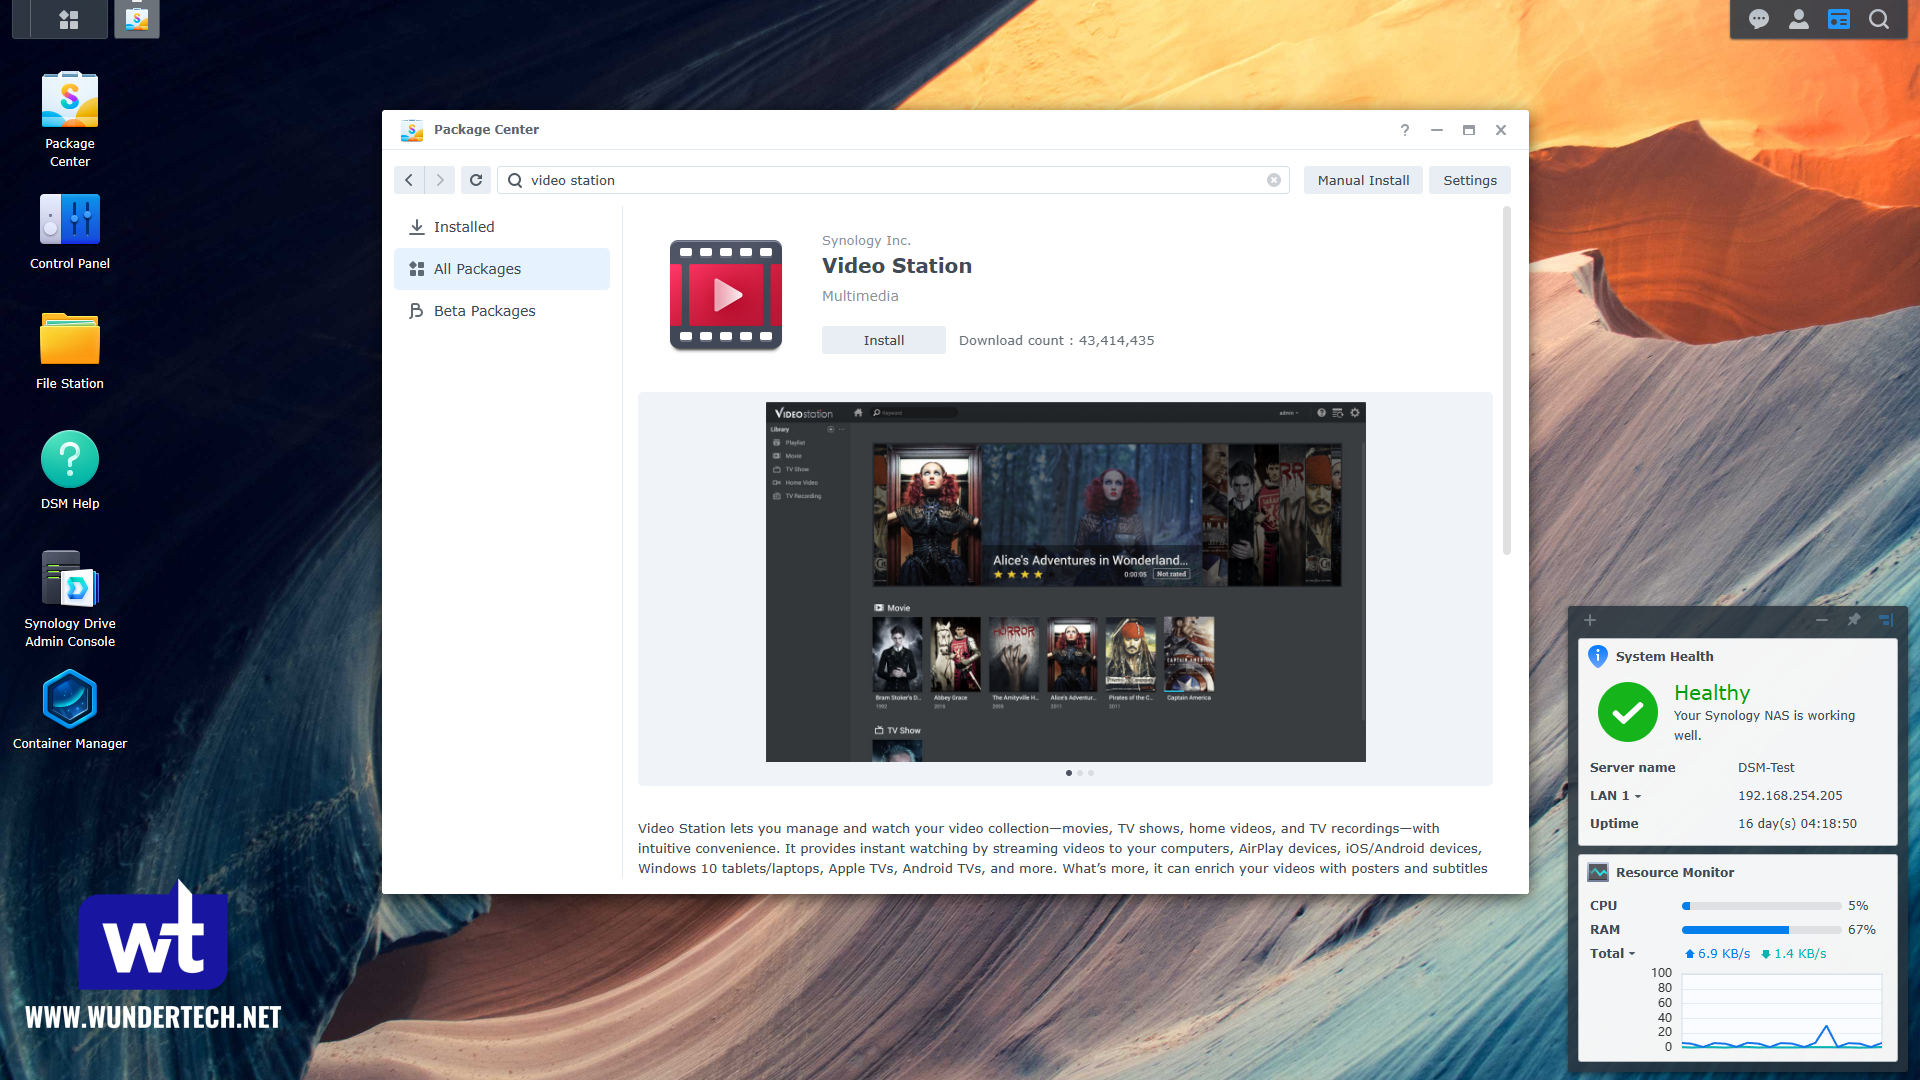Viewport: 1920px width, 1080px height.
Task: Select Installed packages view
Action: pyautogui.click(x=465, y=225)
